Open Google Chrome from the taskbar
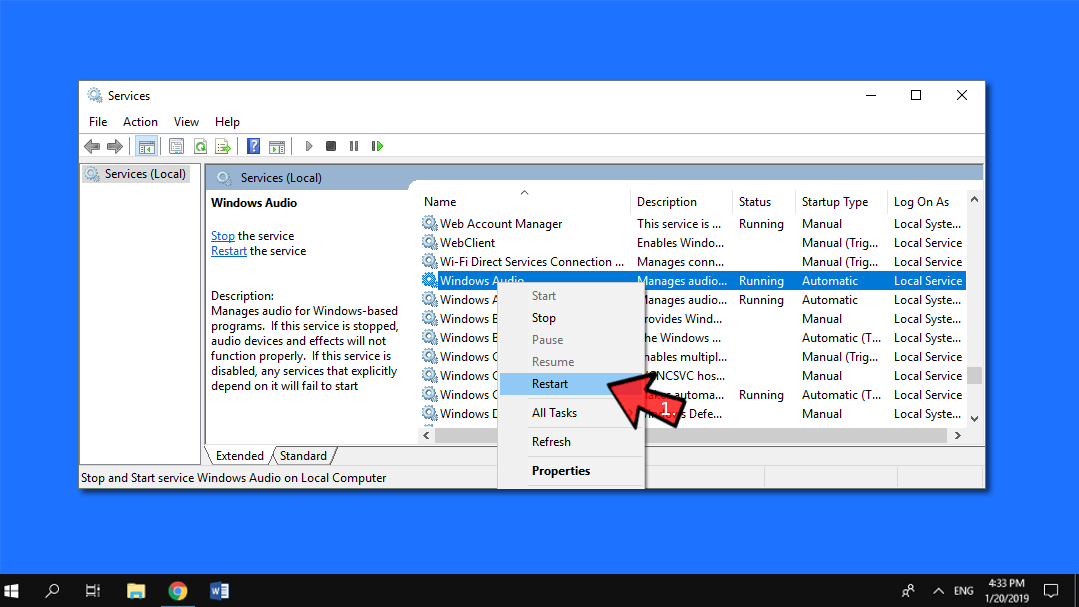 (x=178, y=590)
